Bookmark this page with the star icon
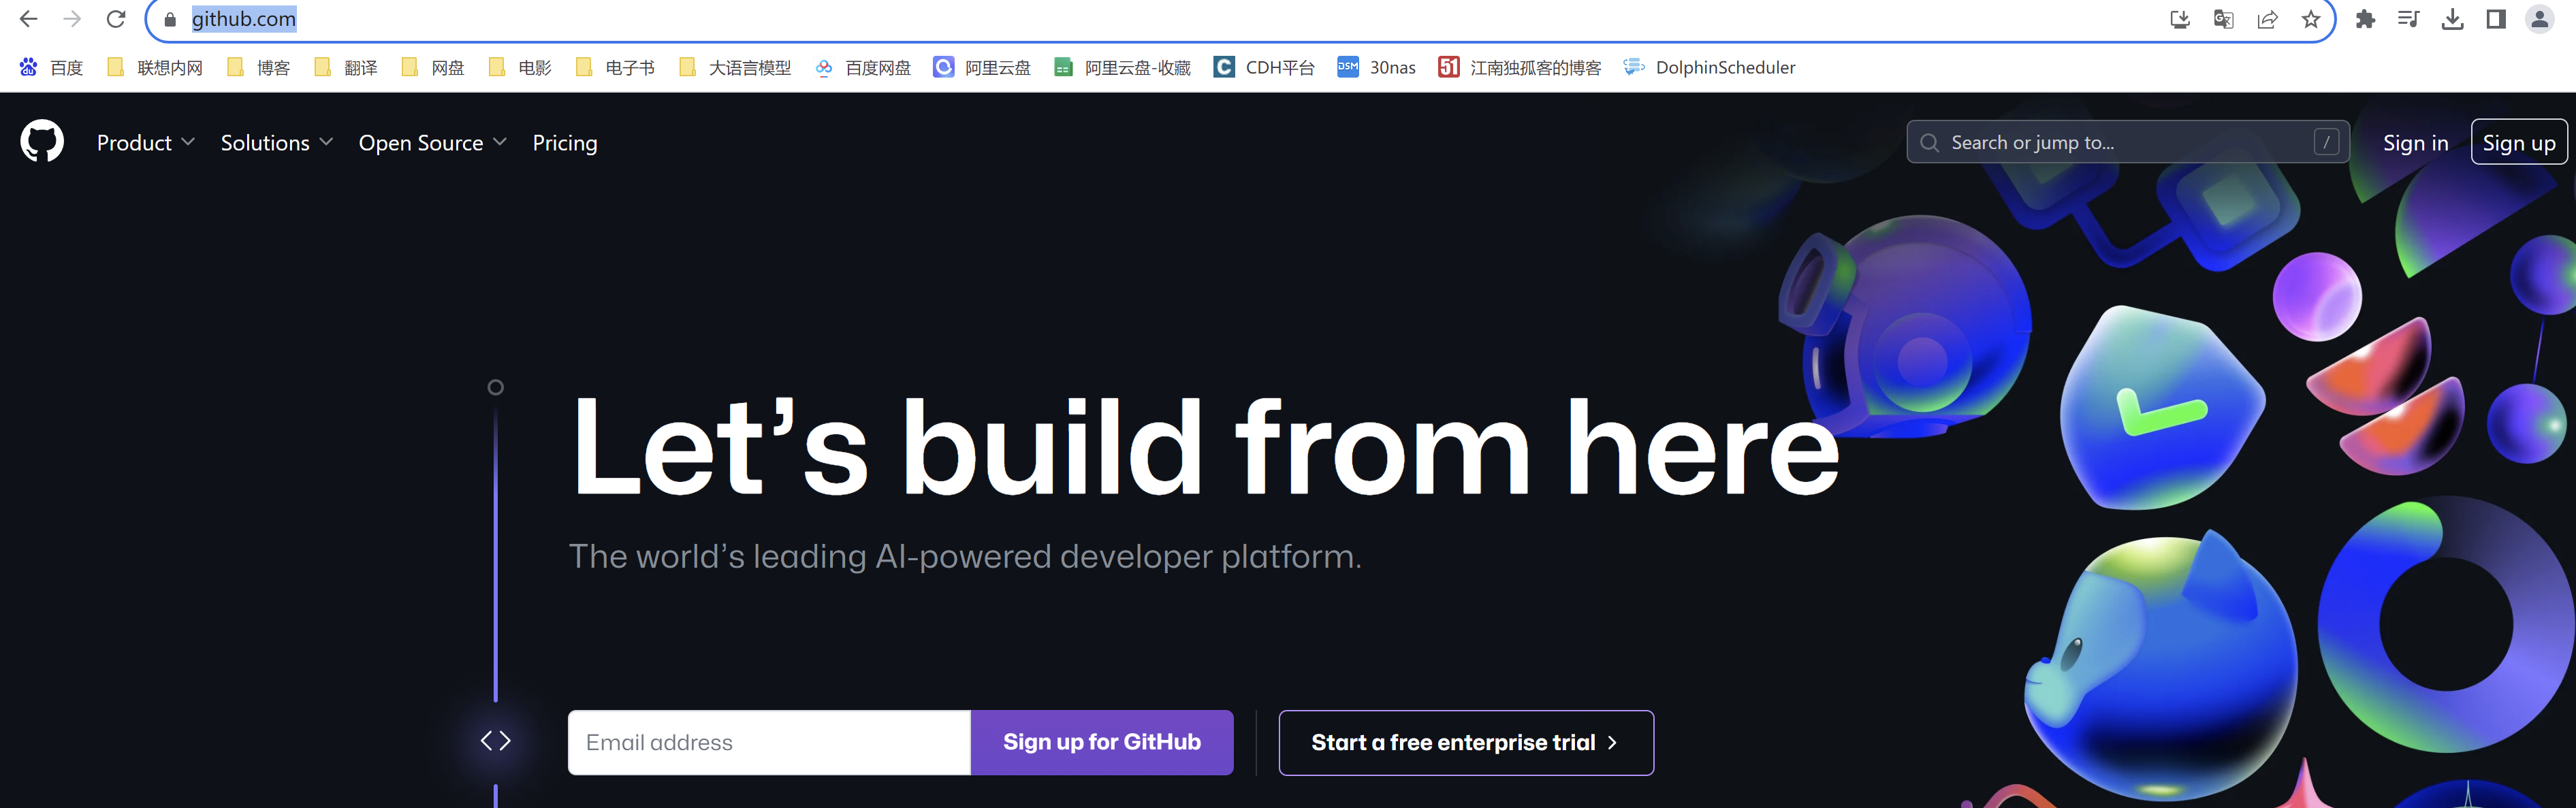This screenshot has width=2576, height=808. 2311,19
